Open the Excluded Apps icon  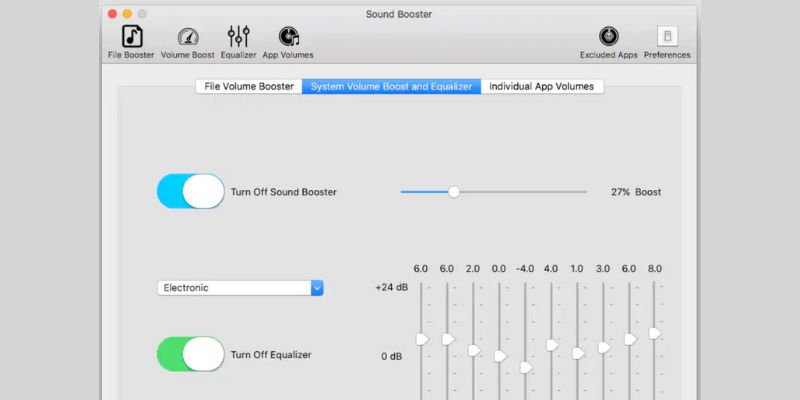[608, 37]
